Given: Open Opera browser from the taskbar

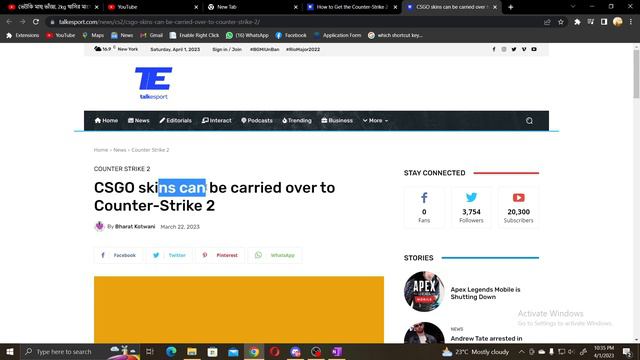Looking at the screenshot, I should coord(275,351).
